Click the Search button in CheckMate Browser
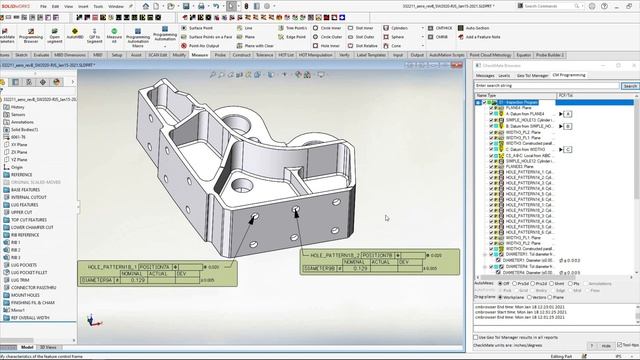Screen dimensions: 640x360 click(630, 86)
